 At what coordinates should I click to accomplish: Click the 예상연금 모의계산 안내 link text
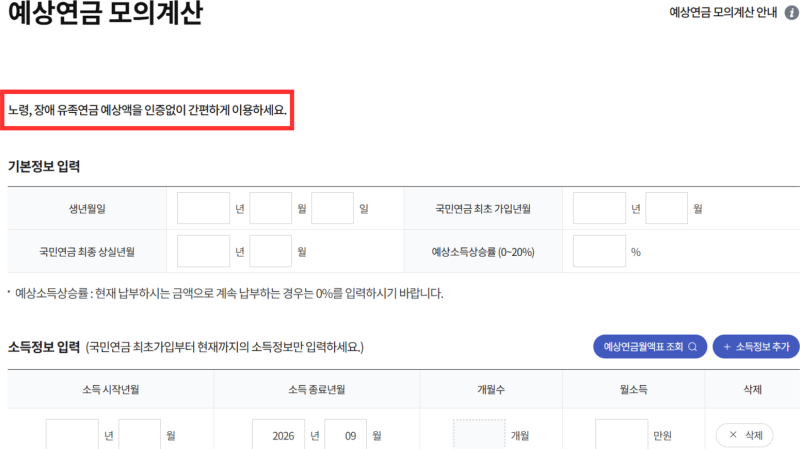coord(723,12)
